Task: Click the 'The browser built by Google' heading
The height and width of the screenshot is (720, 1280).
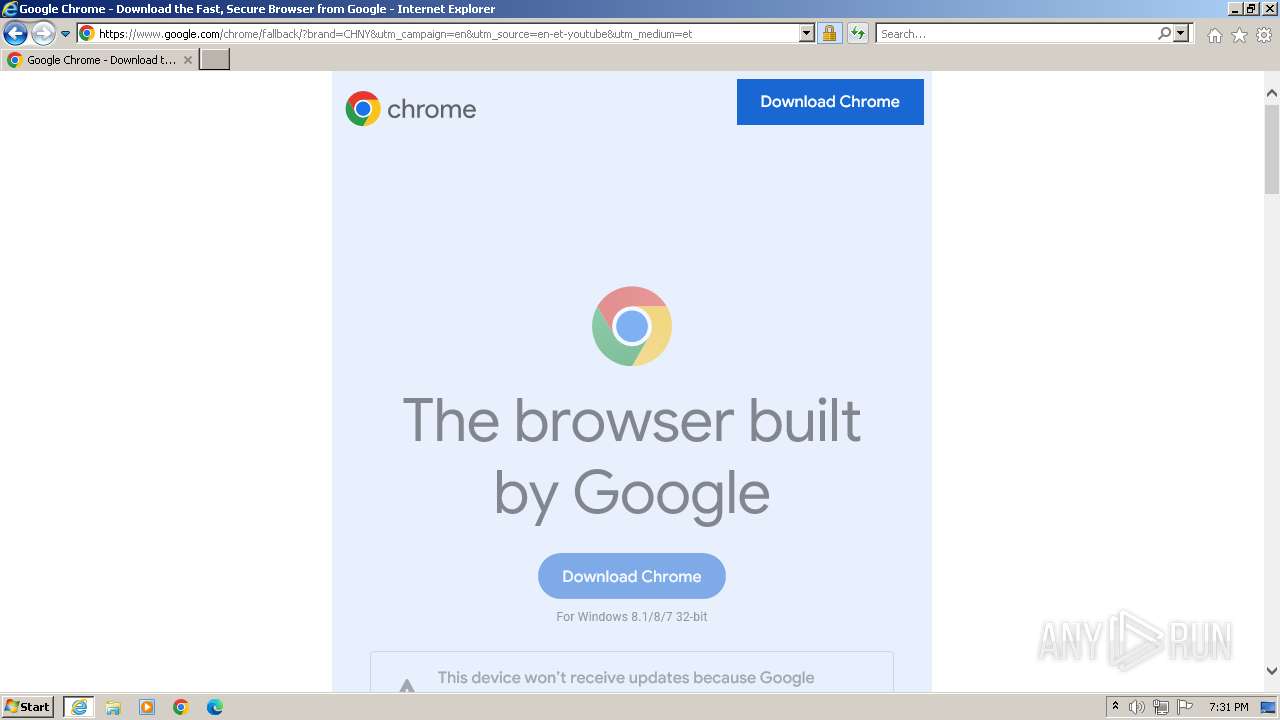Action: pos(632,457)
